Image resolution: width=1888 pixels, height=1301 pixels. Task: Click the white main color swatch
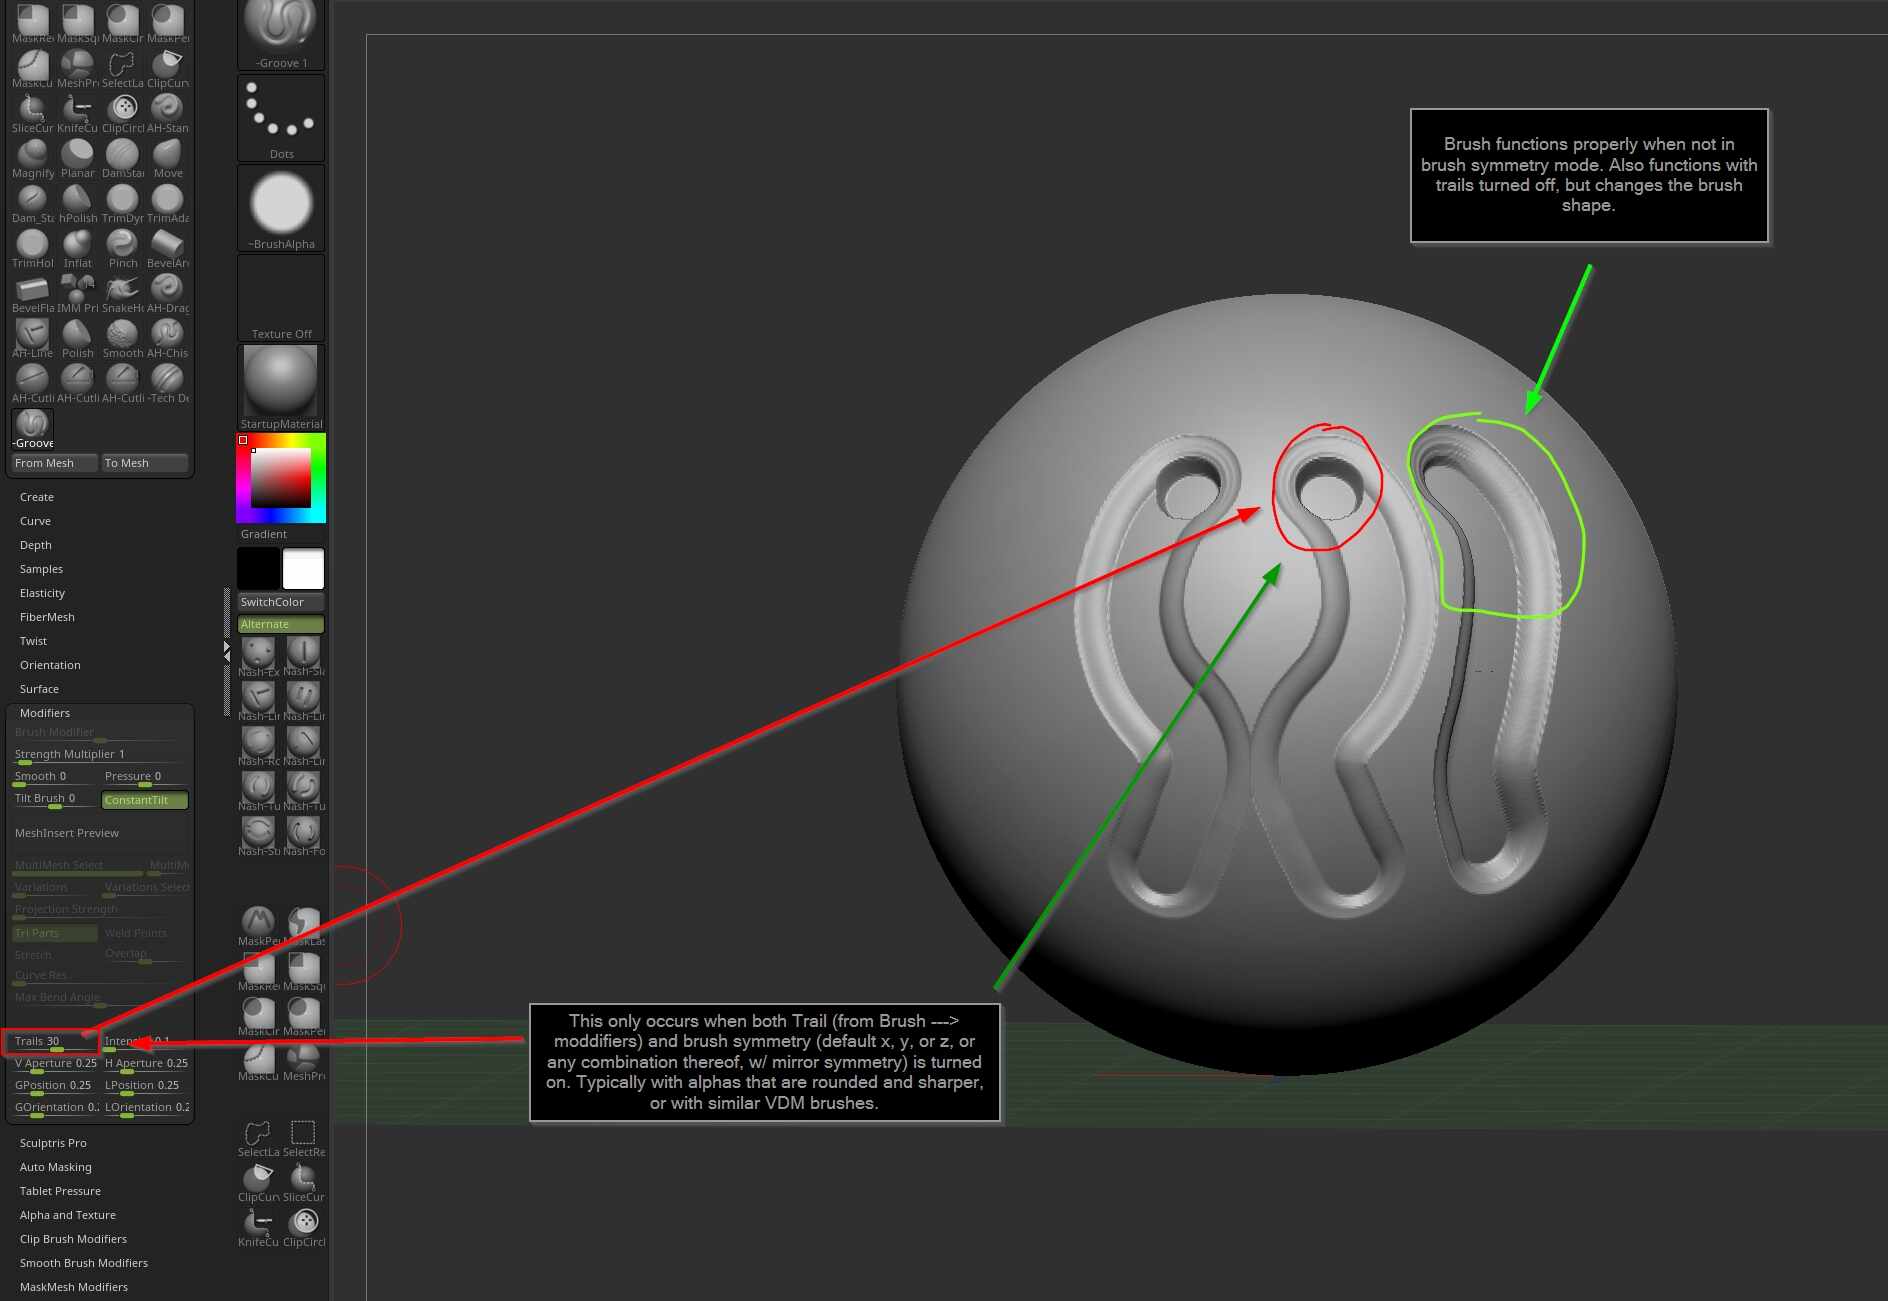coord(303,569)
